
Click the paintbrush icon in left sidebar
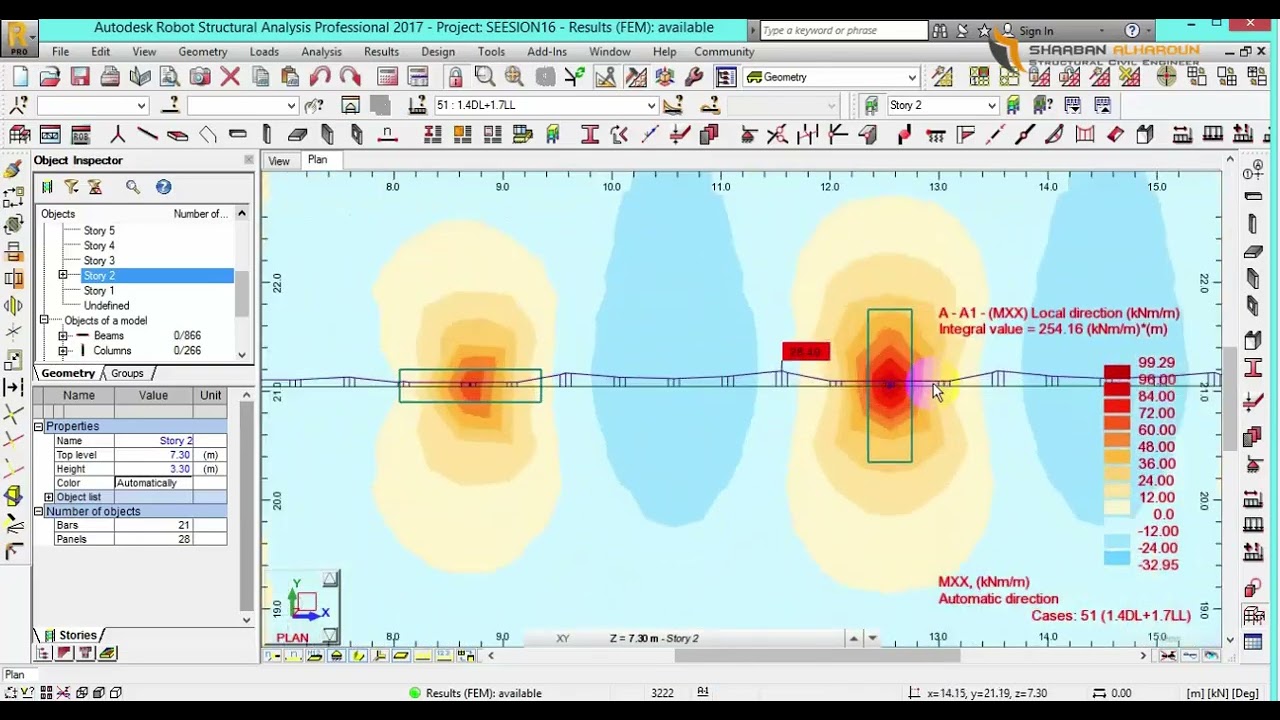tap(13, 171)
